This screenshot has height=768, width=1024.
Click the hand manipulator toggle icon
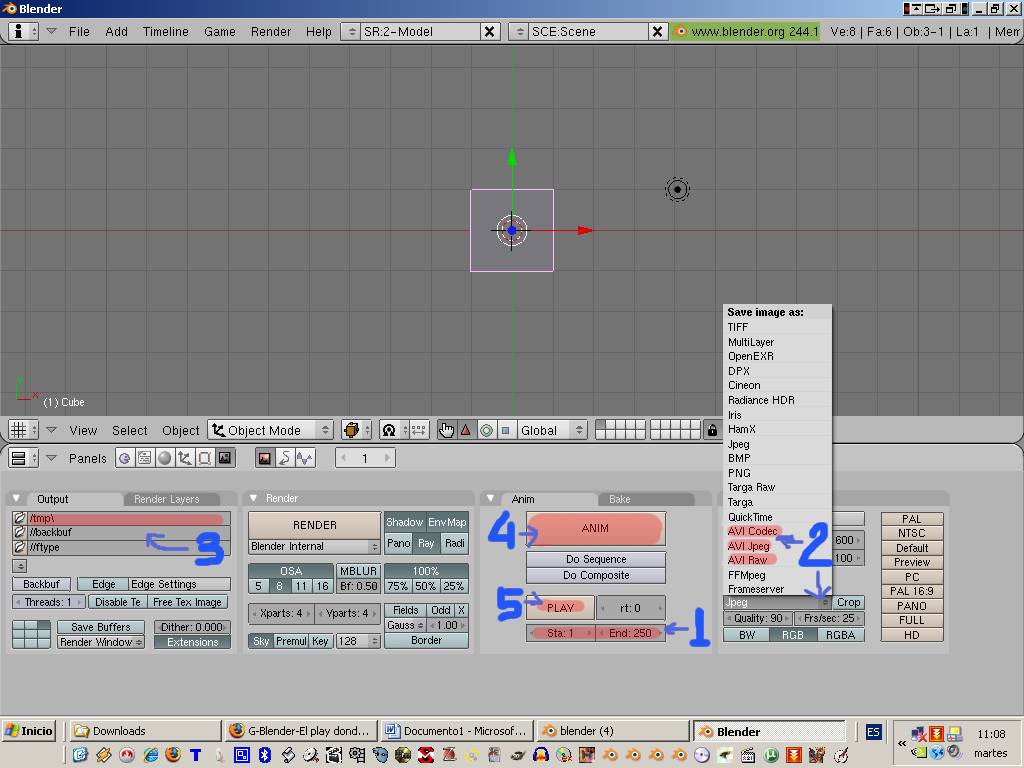pos(446,430)
